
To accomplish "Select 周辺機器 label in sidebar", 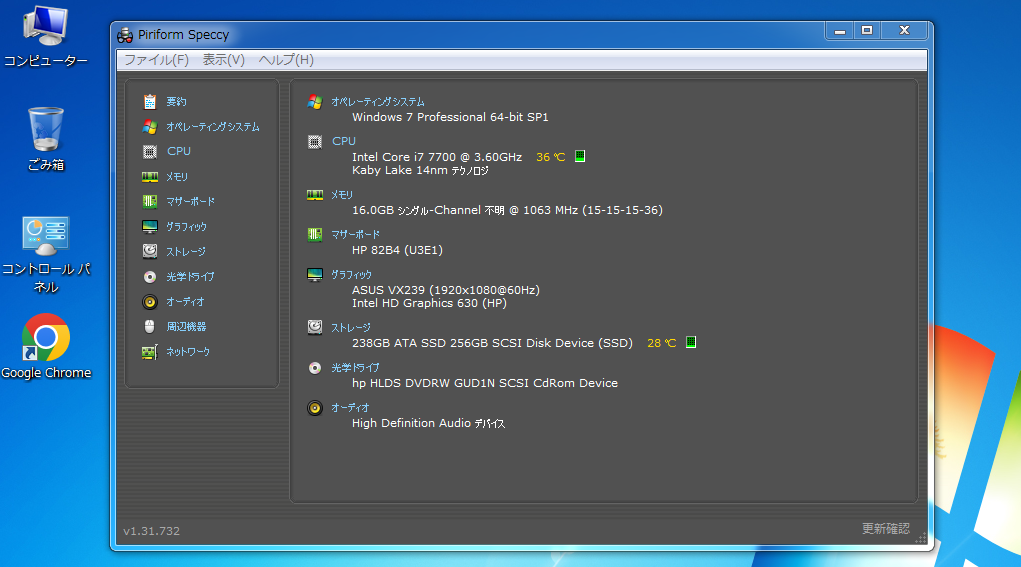I will pos(186,327).
